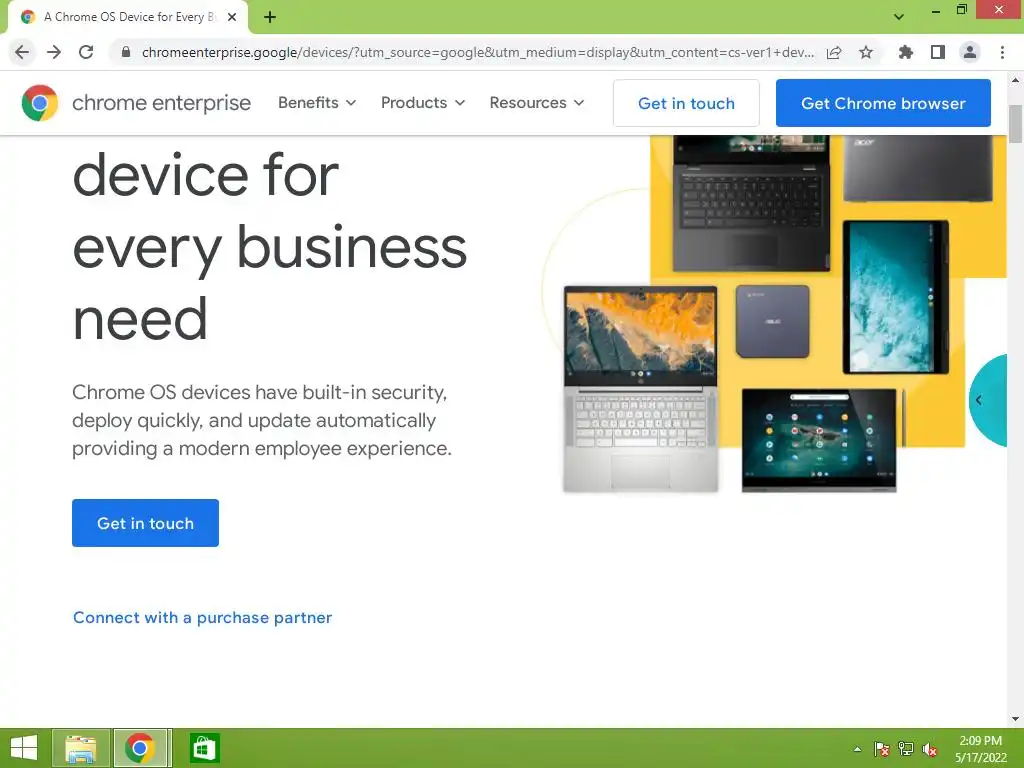Open Connect with a purchase partner link

[x=202, y=617]
